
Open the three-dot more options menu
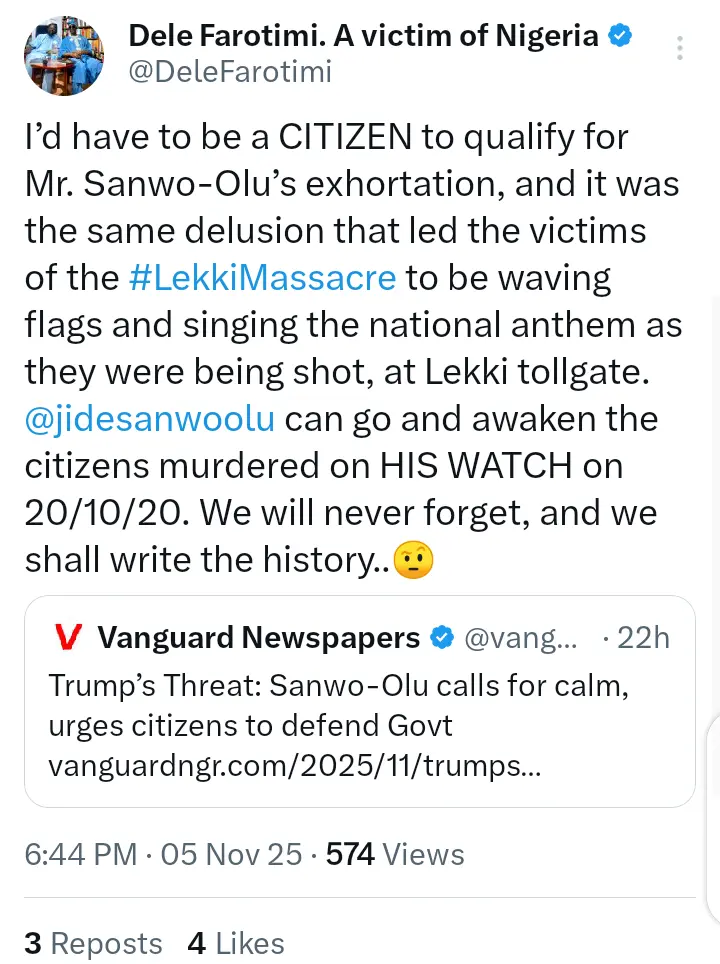(680, 48)
